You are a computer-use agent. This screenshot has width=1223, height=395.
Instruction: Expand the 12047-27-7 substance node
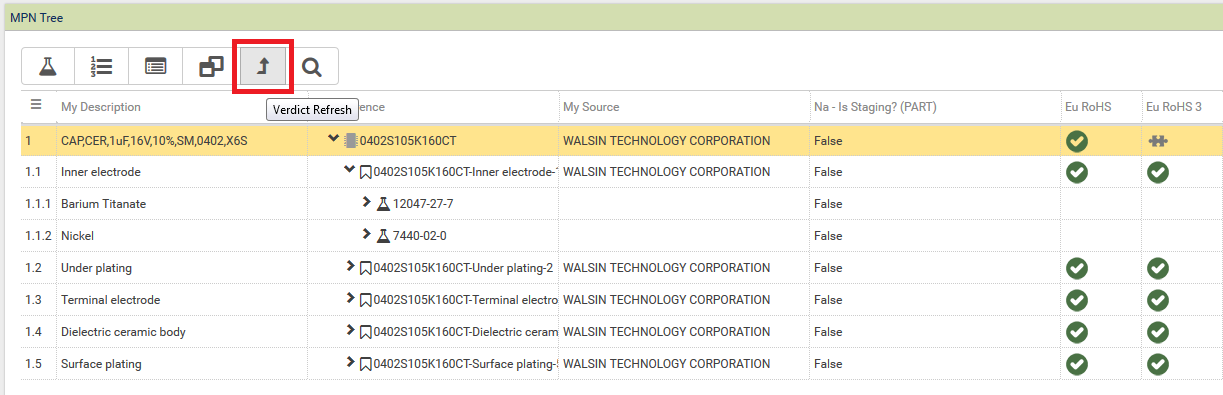(367, 203)
